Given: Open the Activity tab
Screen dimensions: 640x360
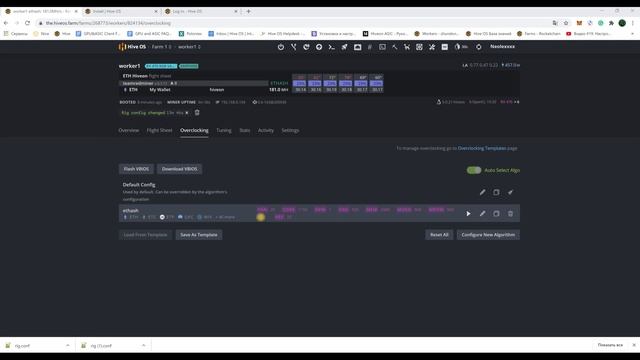Looking at the screenshot, I should point(266,130).
